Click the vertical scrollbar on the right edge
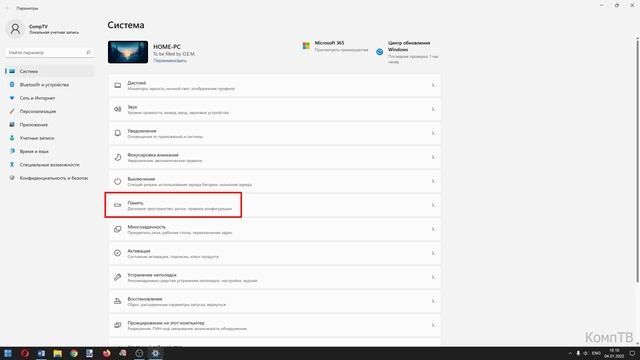 [x=637, y=160]
